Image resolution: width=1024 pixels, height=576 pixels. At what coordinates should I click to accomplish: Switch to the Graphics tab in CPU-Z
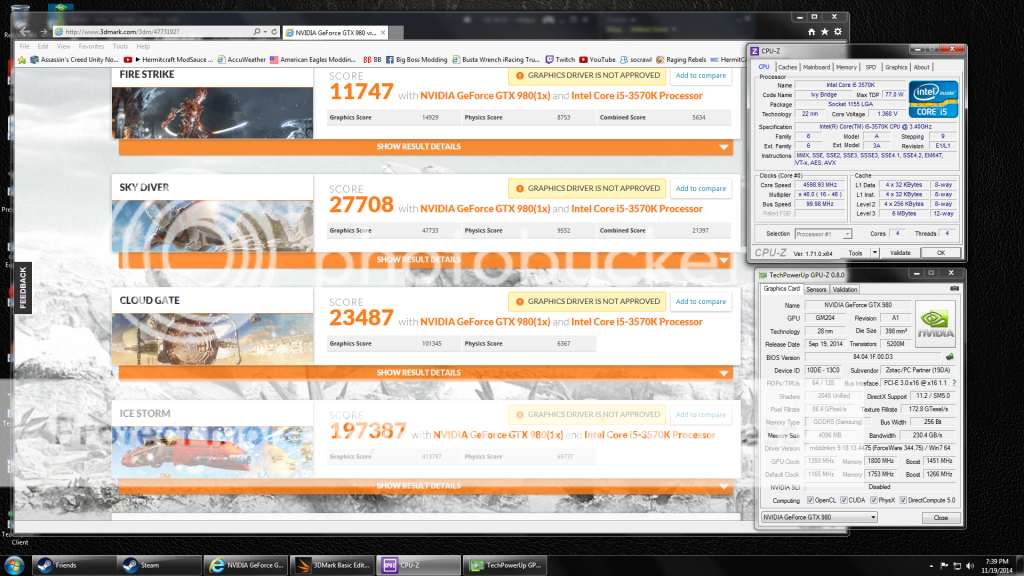pos(896,67)
